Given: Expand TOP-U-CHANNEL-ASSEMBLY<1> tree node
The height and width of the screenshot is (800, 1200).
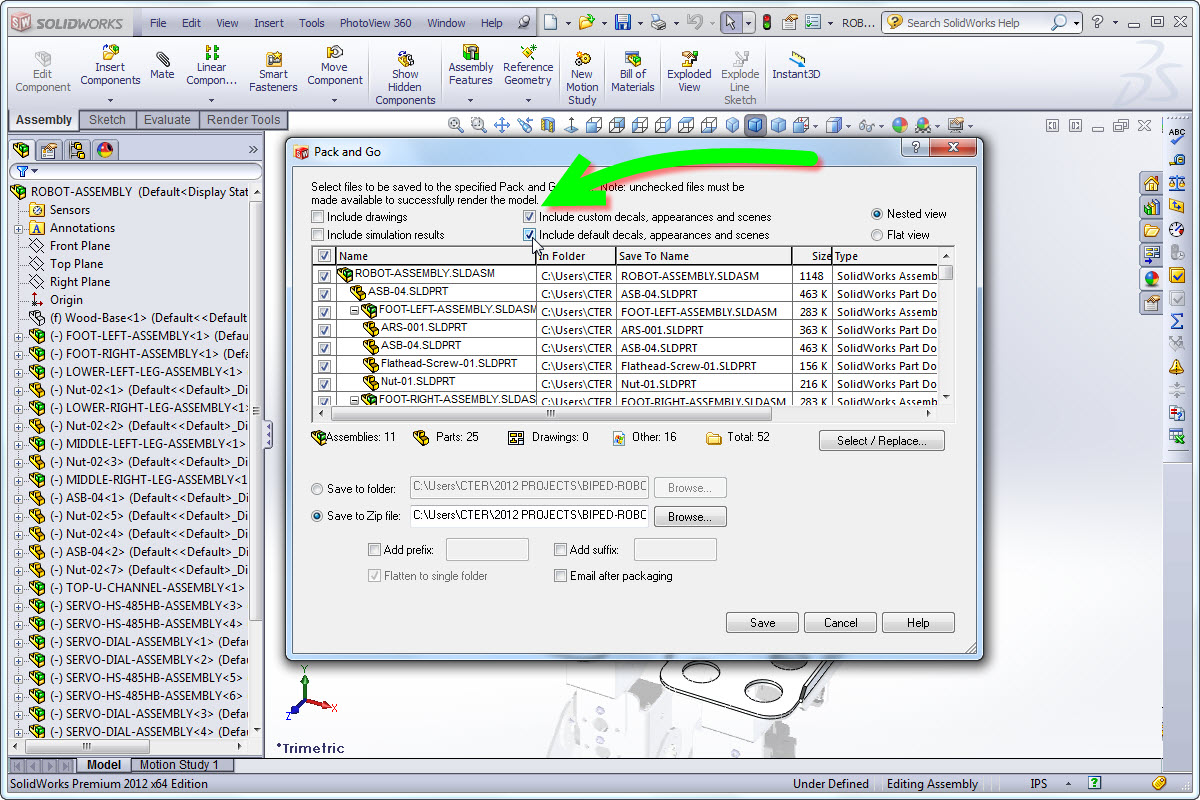Looking at the screenshot, I should [x=19, y=588].
